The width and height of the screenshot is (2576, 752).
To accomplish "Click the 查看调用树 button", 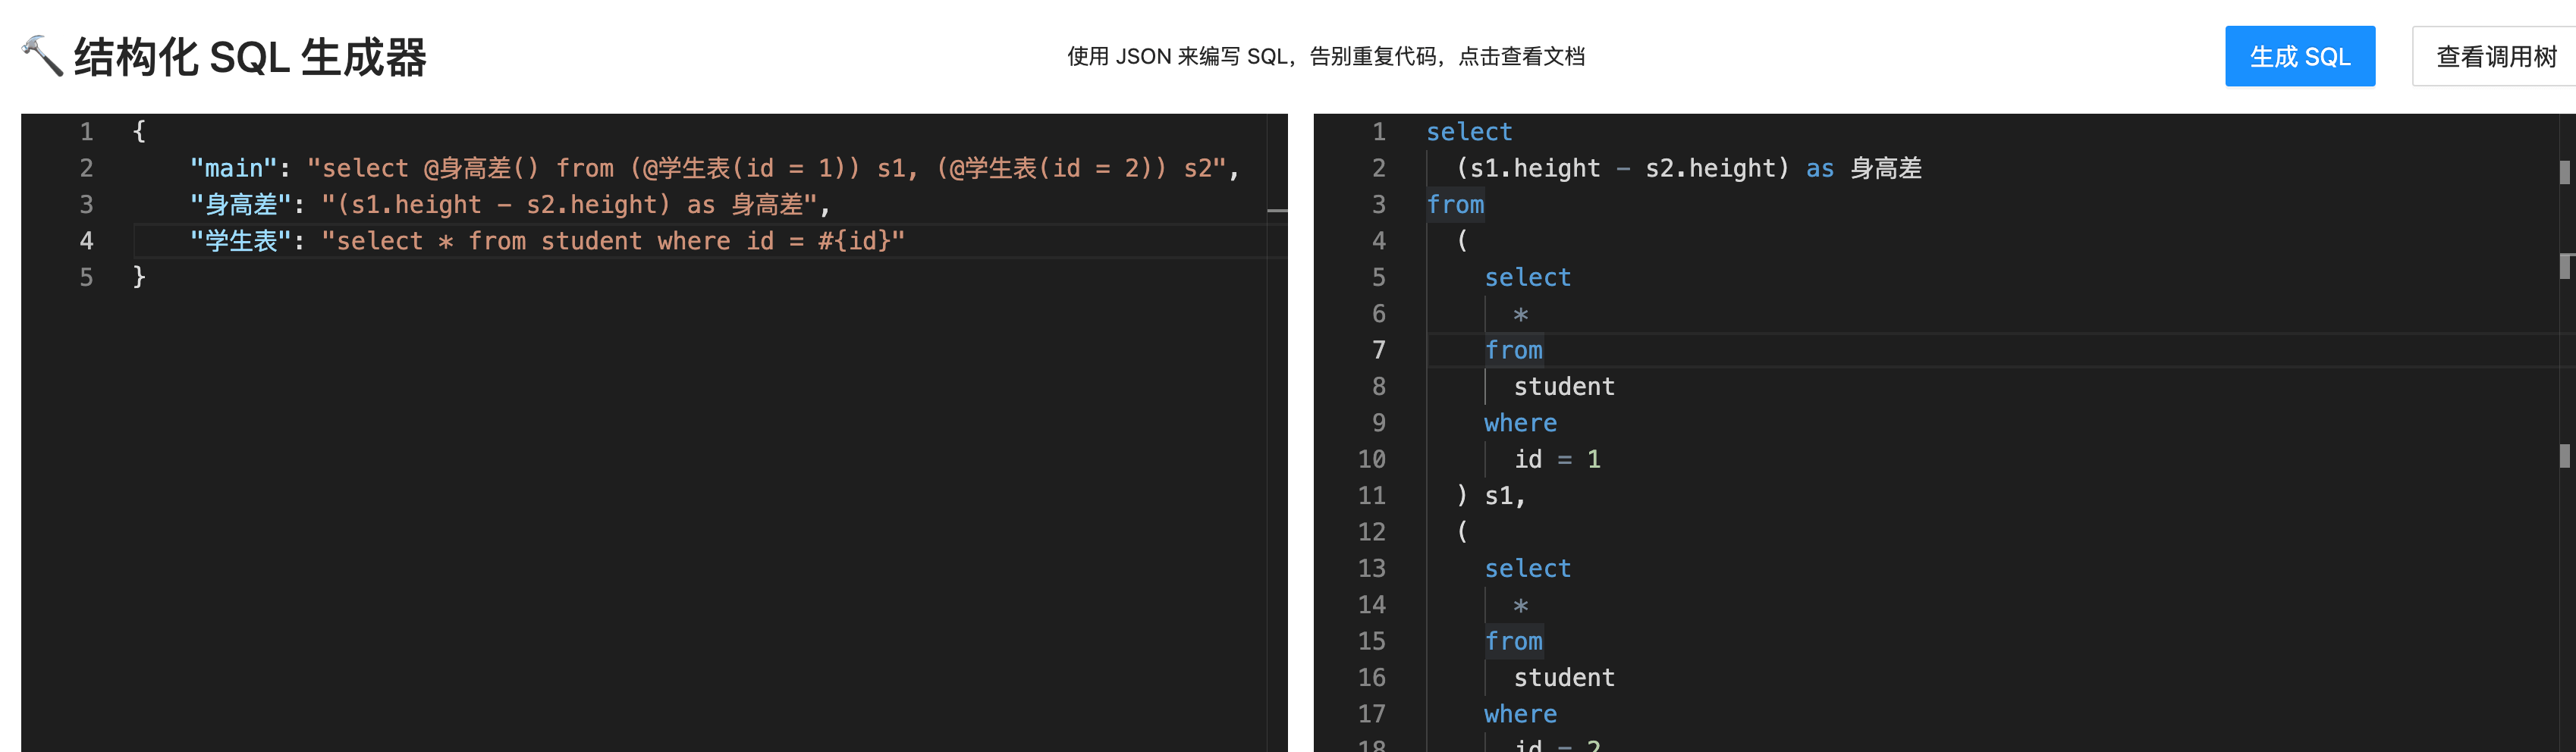I will tap(2495, 57).
